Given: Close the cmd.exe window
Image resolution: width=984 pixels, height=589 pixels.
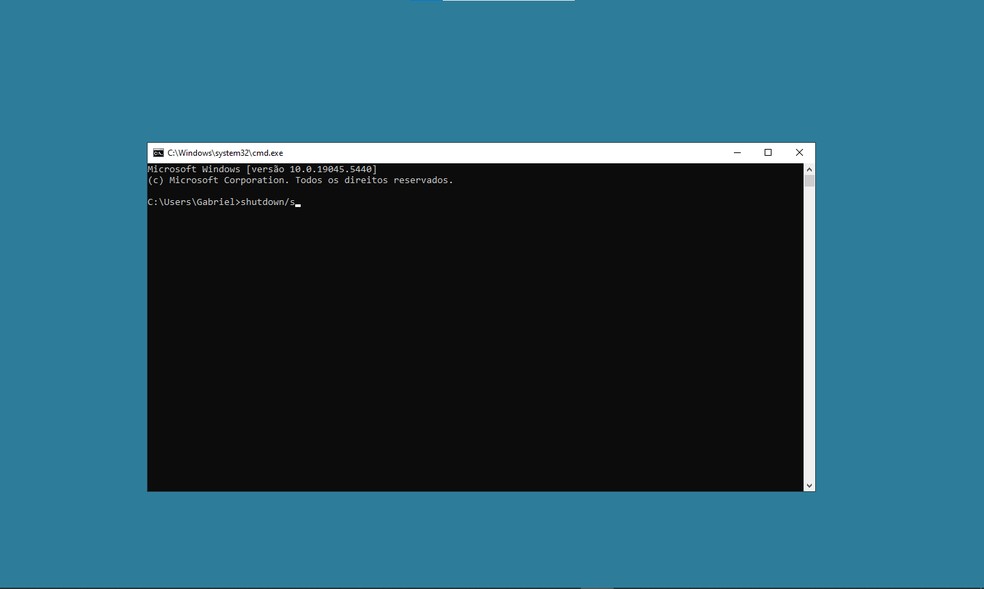Looking at the screenshot, I should coord(799,152).
